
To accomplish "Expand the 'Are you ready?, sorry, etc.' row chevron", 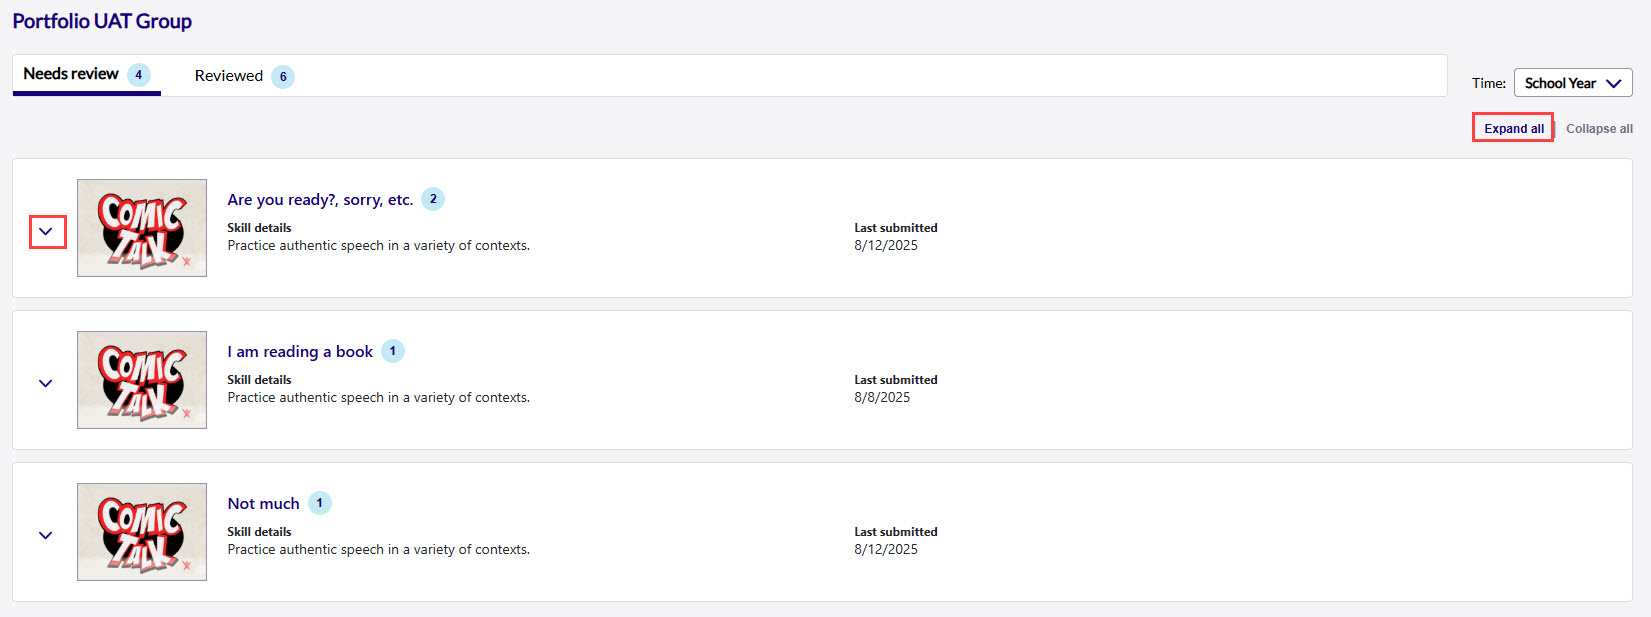I will (x=46, y=232).
